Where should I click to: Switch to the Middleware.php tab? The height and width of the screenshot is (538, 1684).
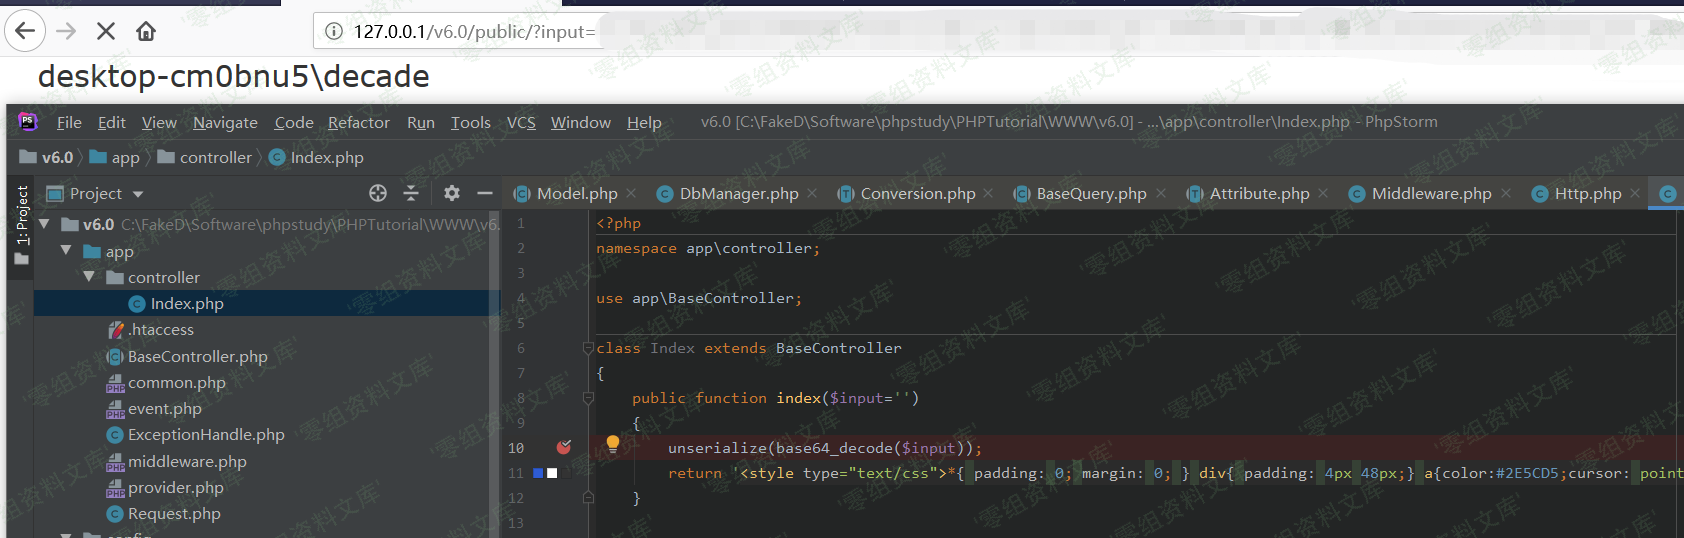(1430, 194)
